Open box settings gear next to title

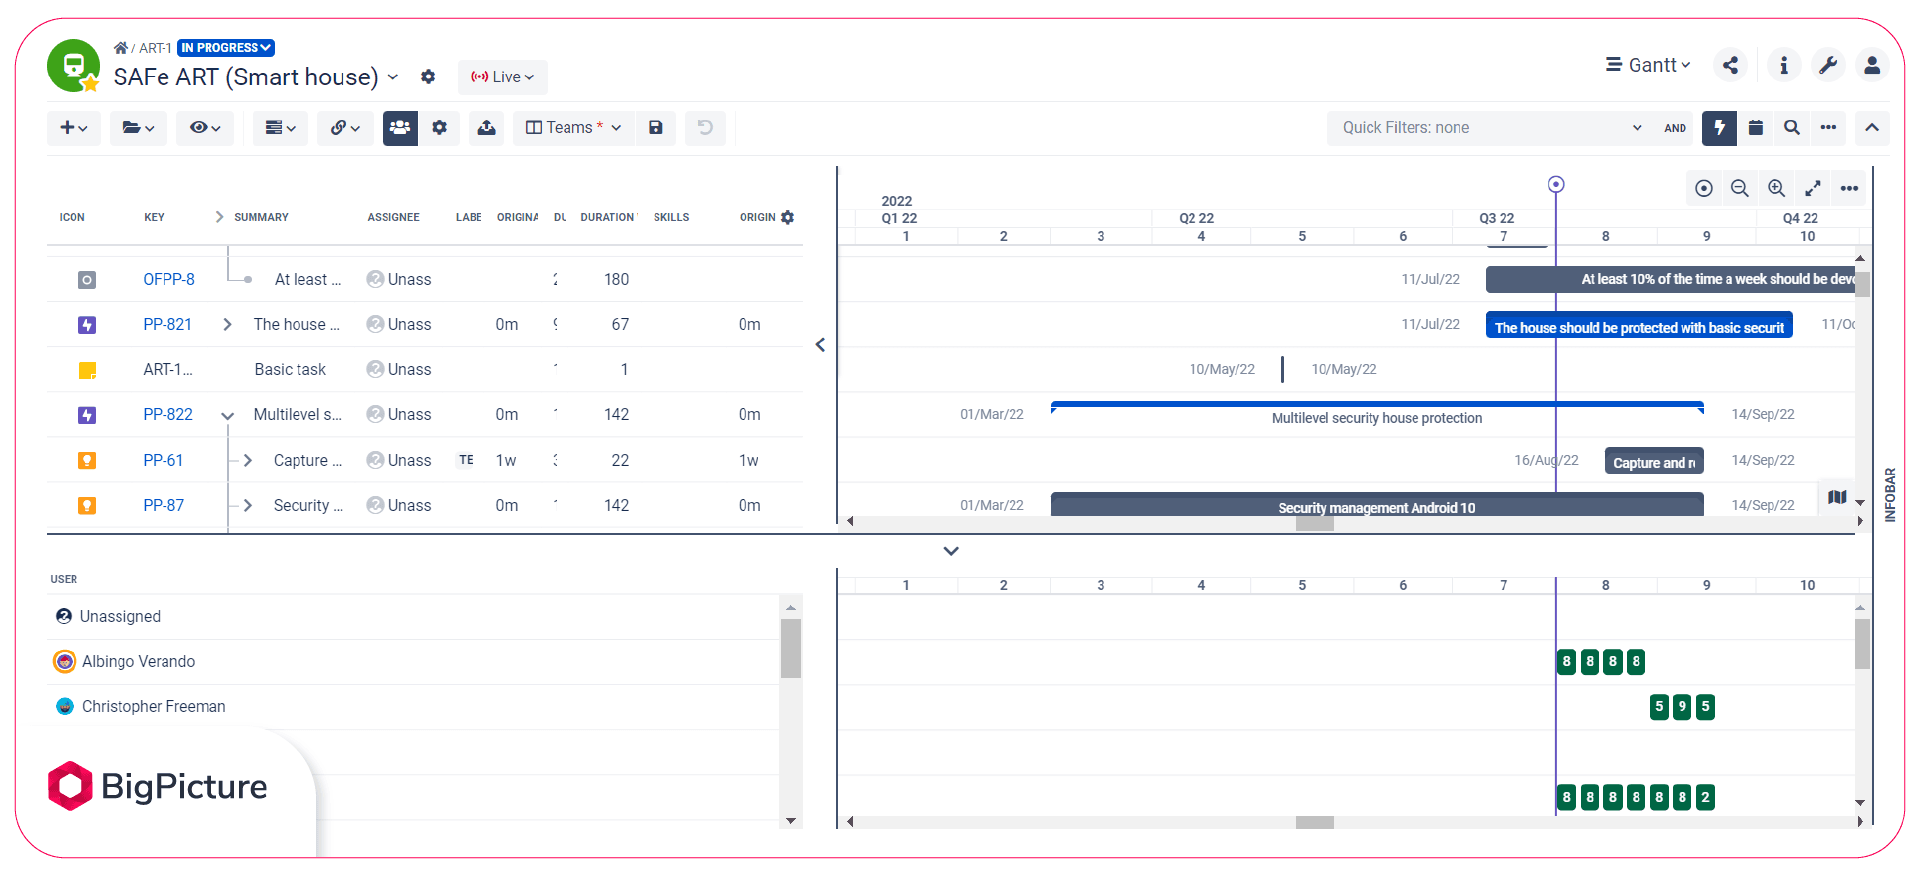point(428,77)
